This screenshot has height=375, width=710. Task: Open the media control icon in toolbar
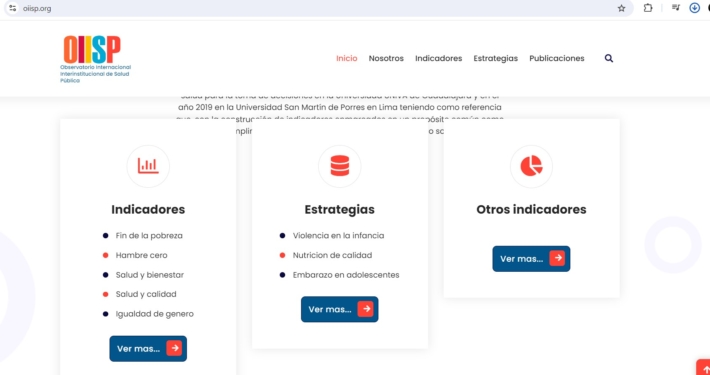(676, 8)
